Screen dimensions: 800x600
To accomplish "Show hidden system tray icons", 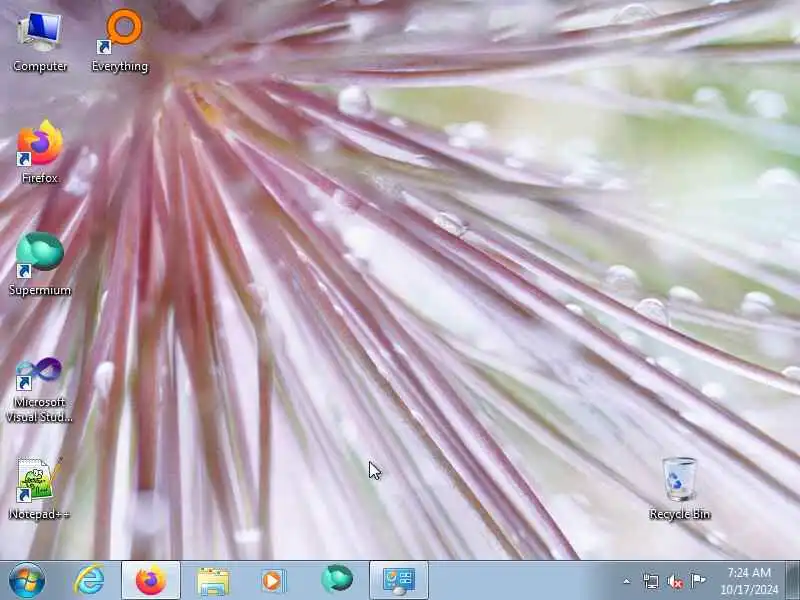I will point(627,581).
